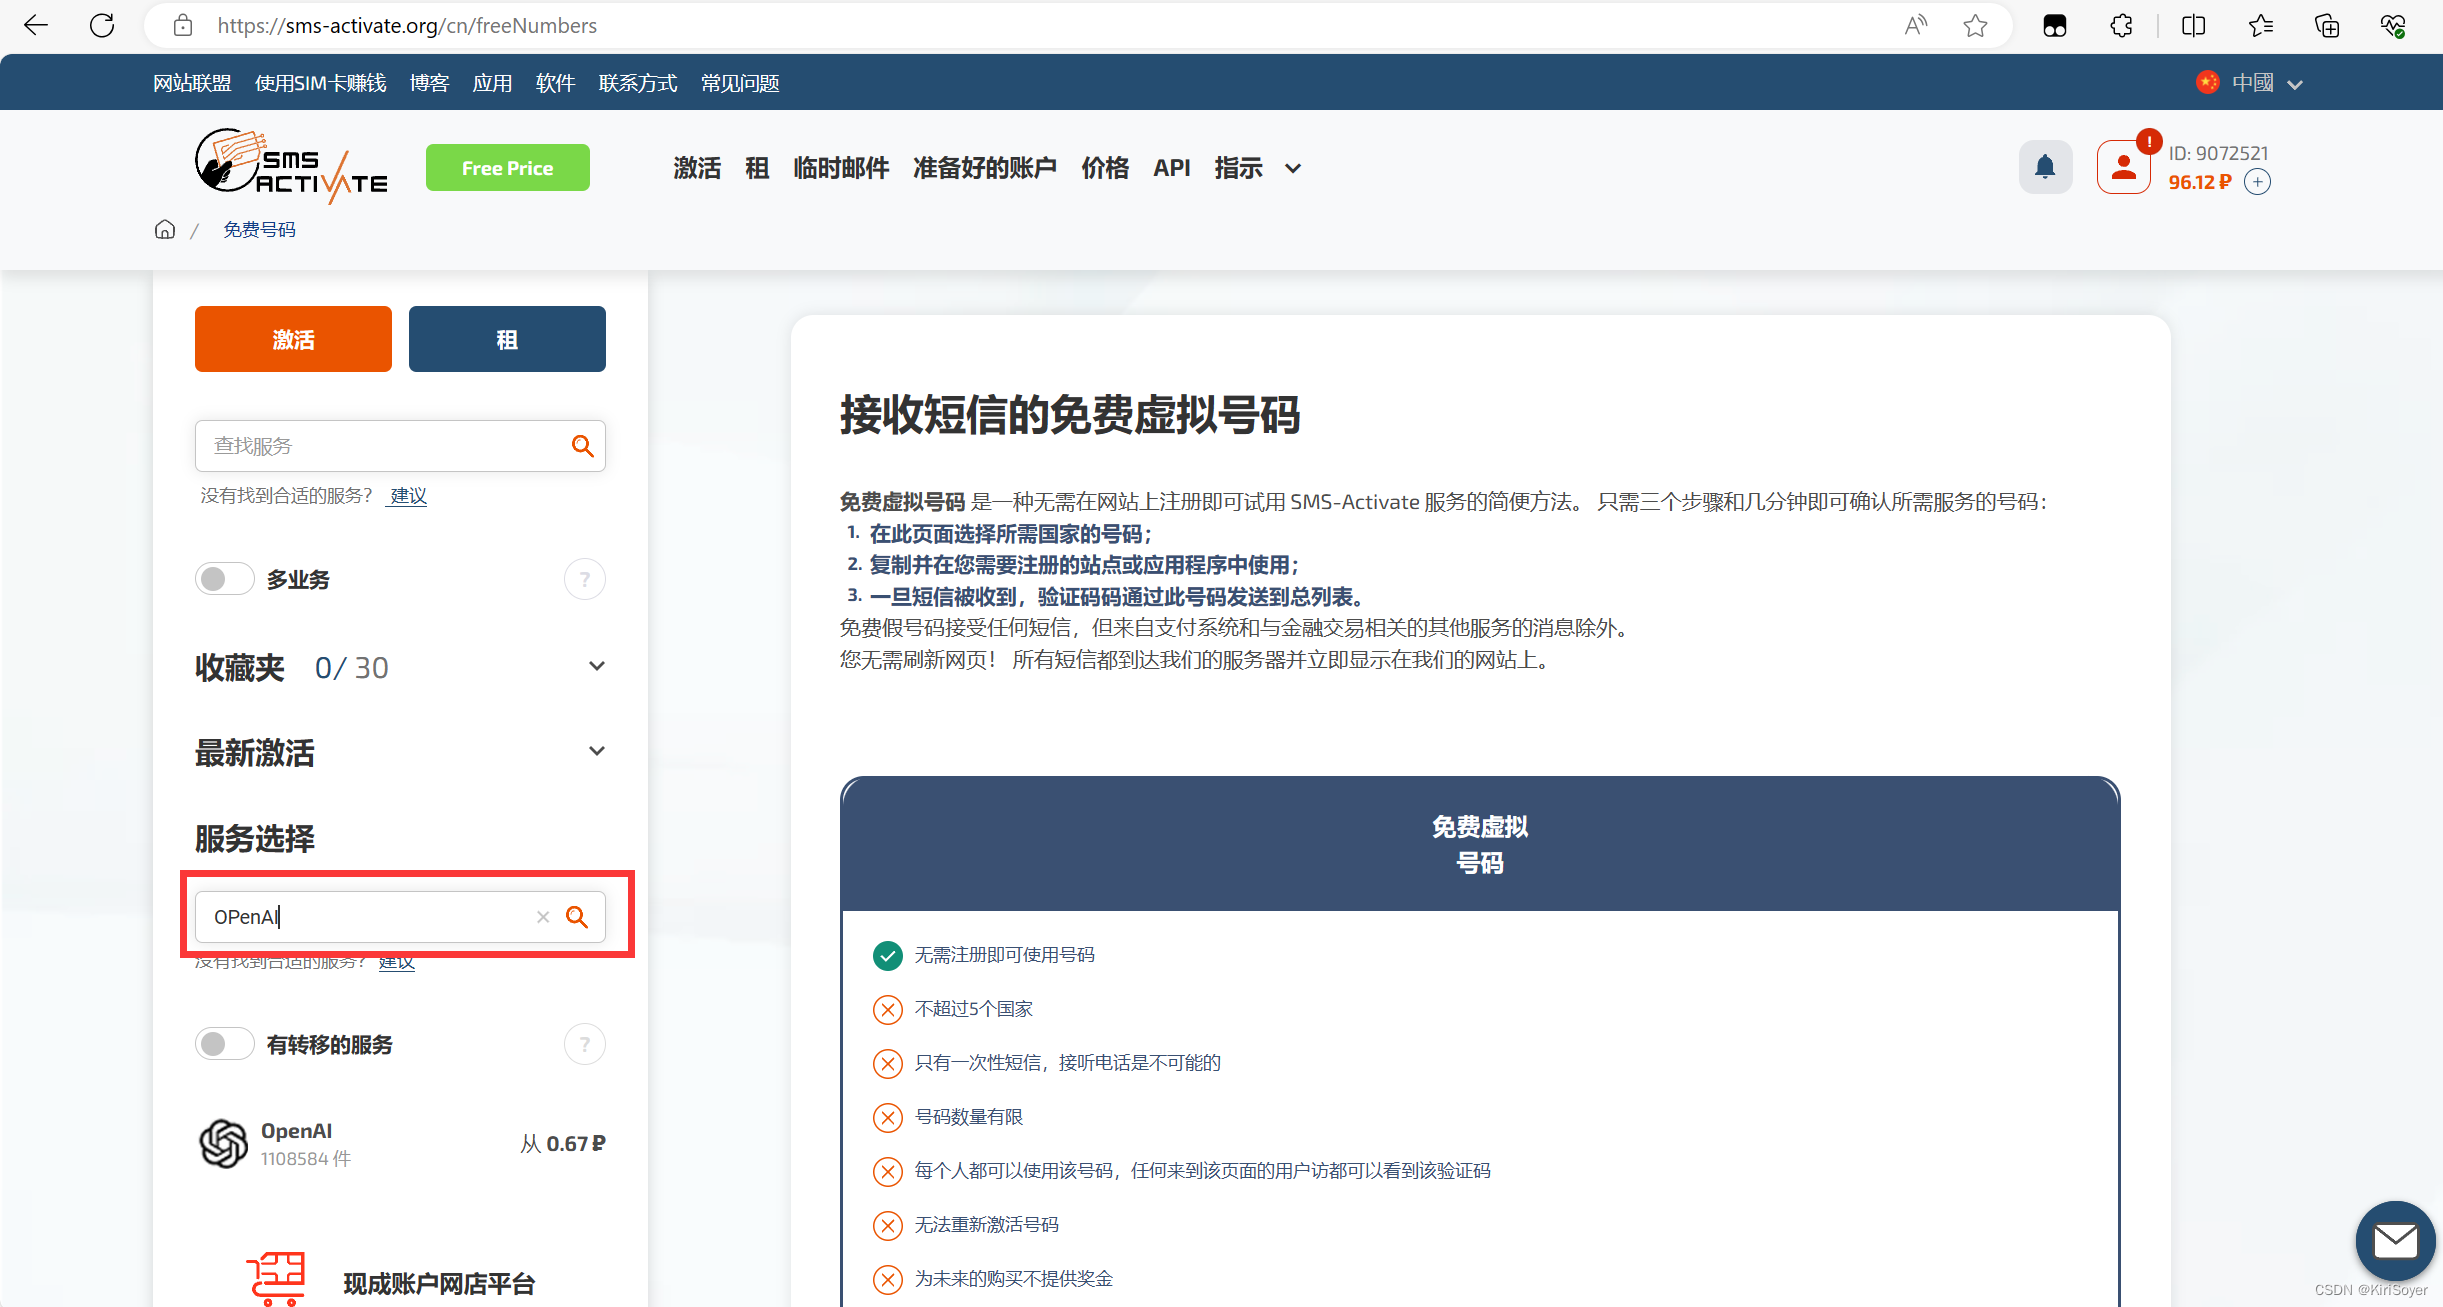Click the ID: 9072521 label
This screenshot has width=2443, height=1307.
(2218, 153)
